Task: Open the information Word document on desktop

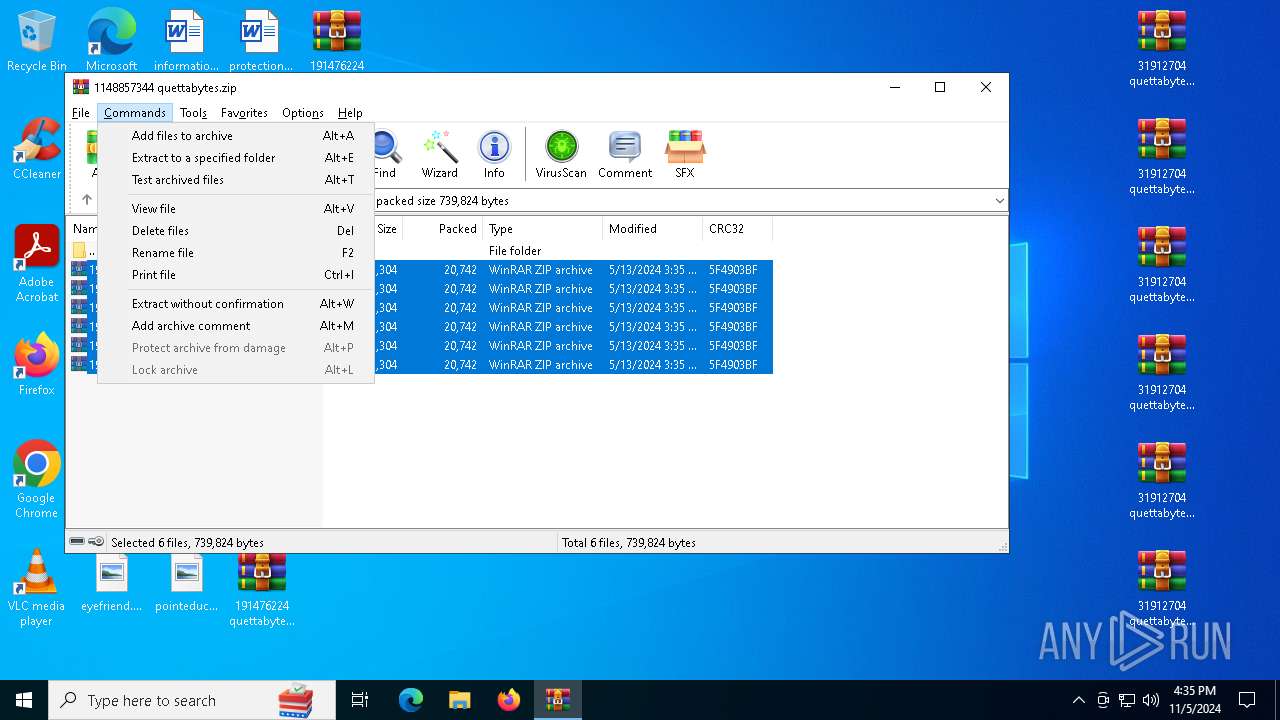Action: point(186,41)
